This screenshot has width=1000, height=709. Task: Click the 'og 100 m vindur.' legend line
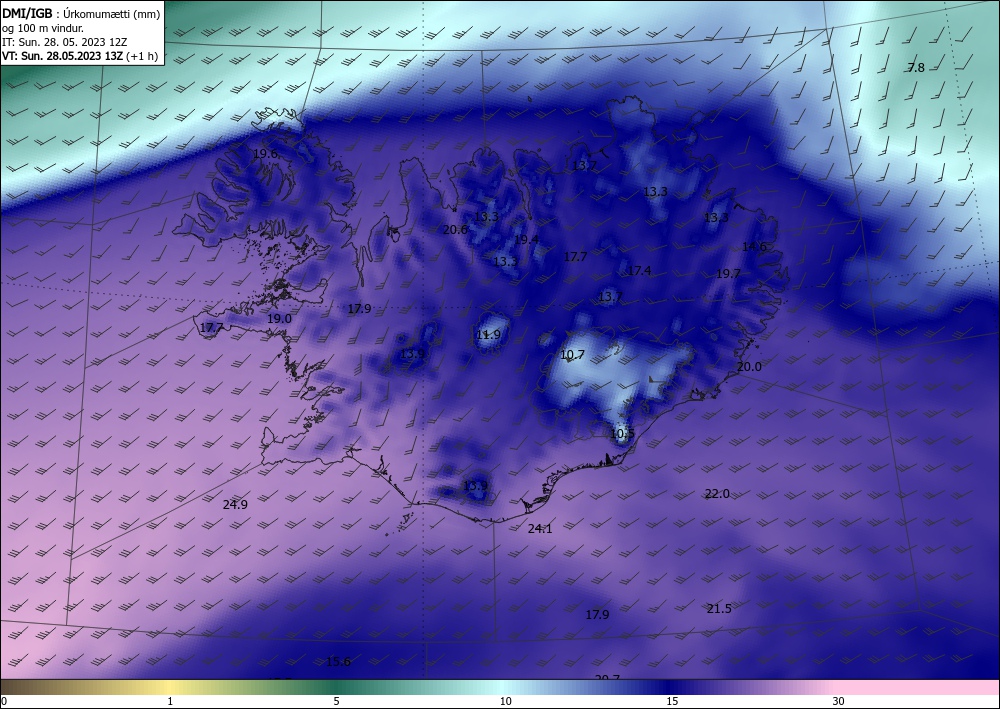(x=43, y=28)
